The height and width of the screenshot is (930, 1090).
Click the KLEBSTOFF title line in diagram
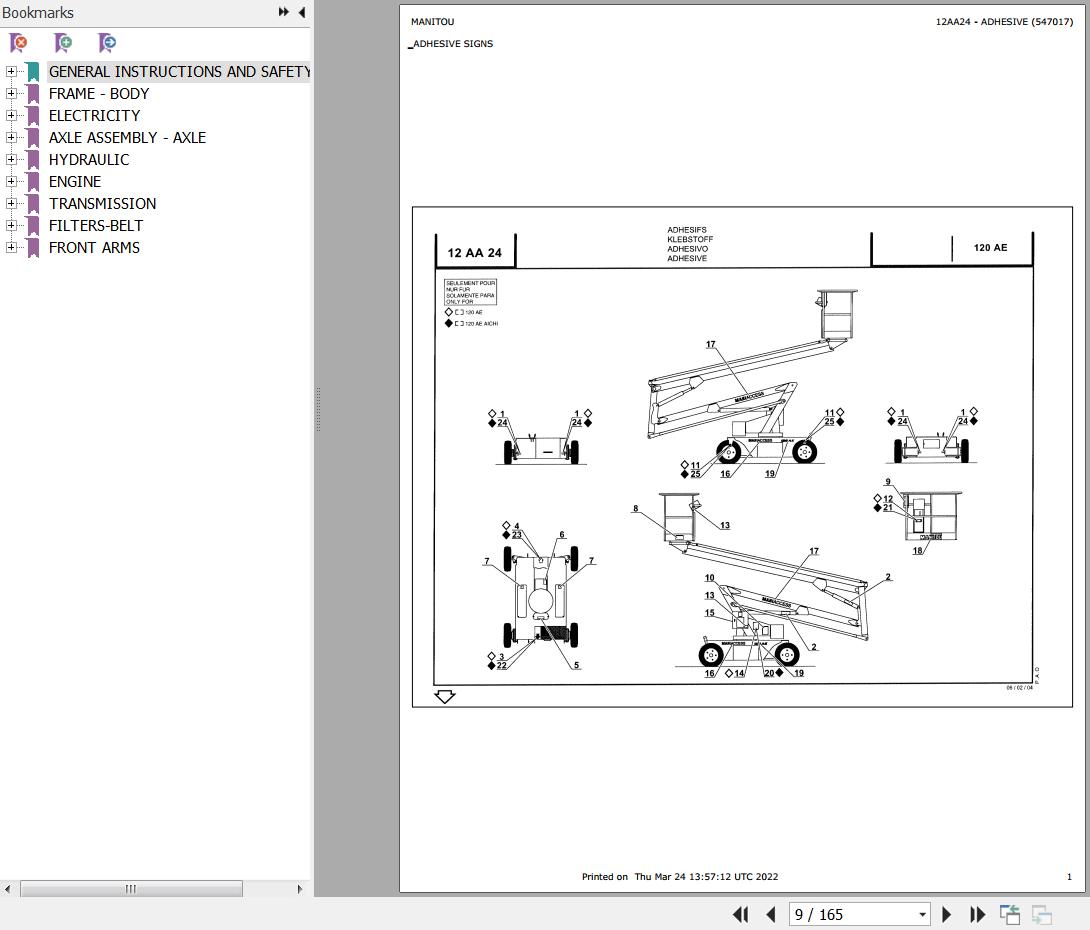pos(690,239)
